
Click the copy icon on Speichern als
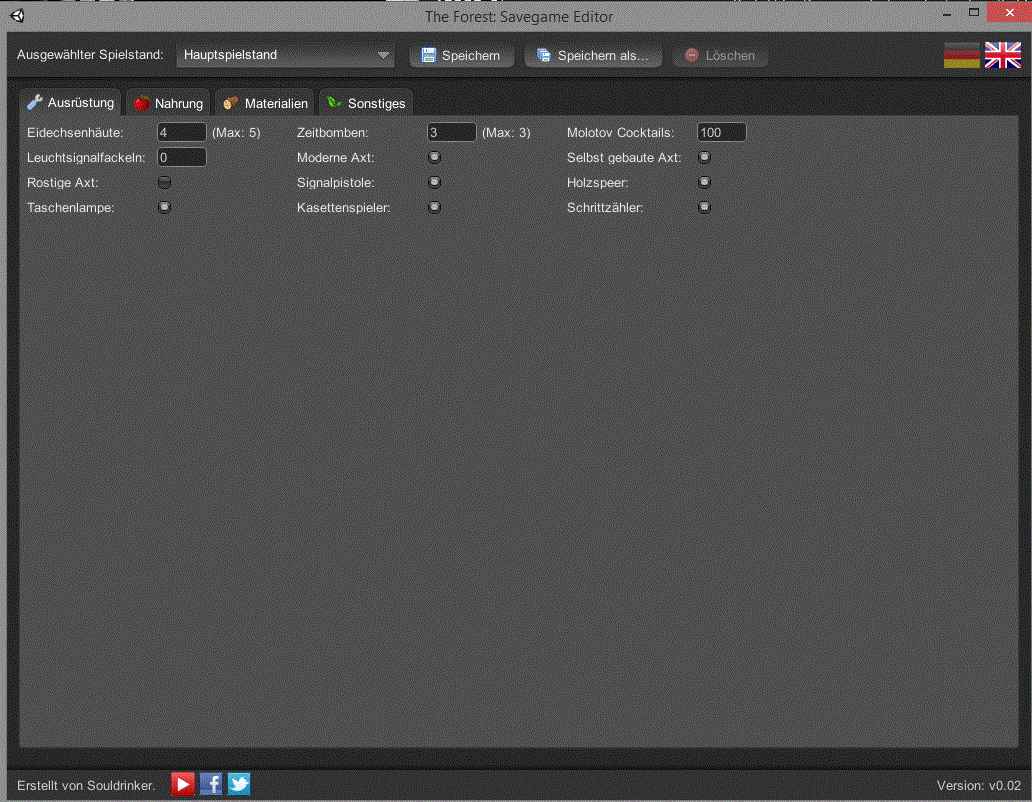(x=544, y=56)
